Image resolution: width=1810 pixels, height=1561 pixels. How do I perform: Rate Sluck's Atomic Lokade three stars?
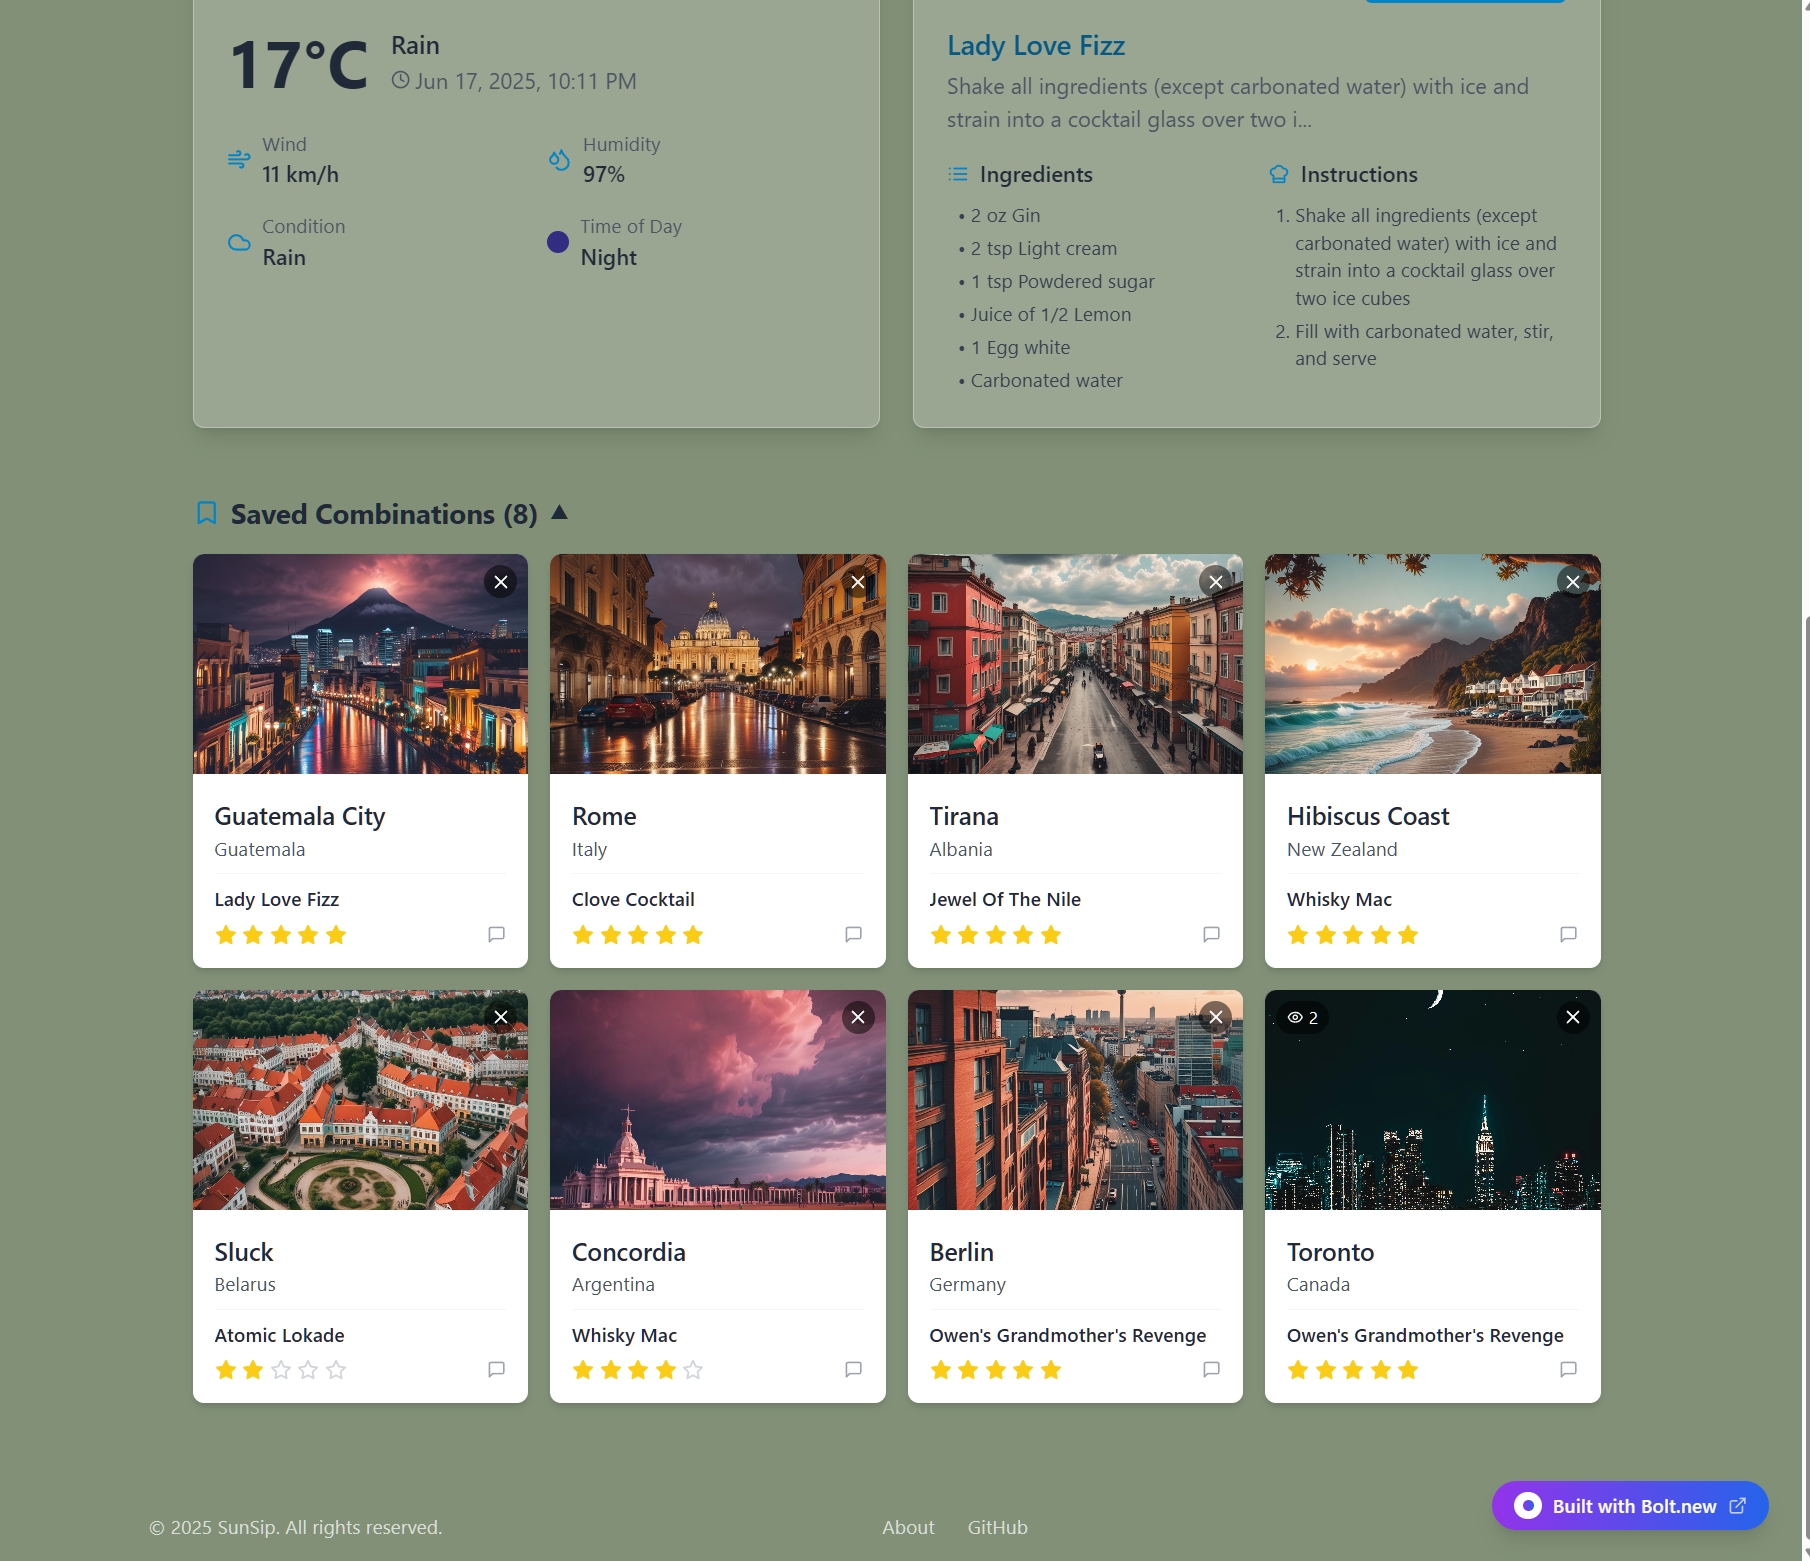click(281, 1370)
